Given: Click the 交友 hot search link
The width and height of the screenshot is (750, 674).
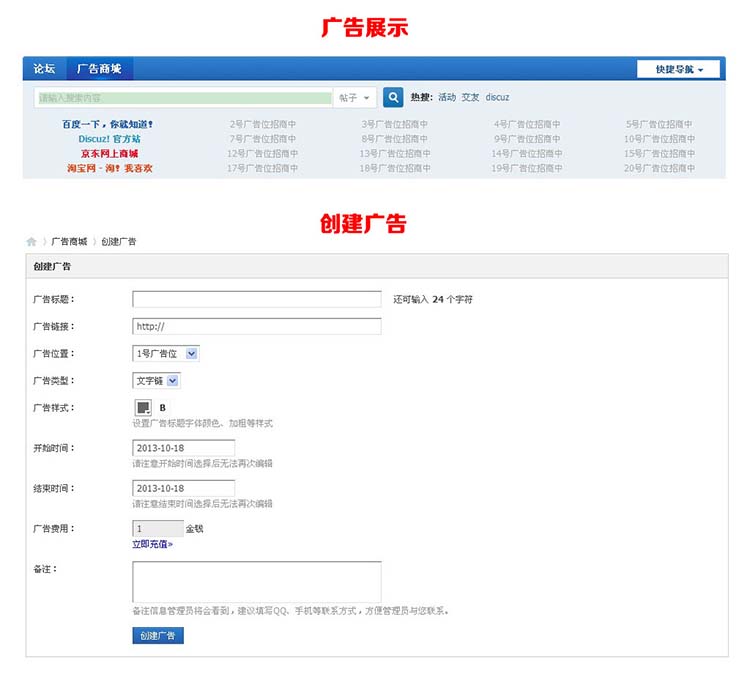Looking at the screenshot, I should (x=470, y=98).
